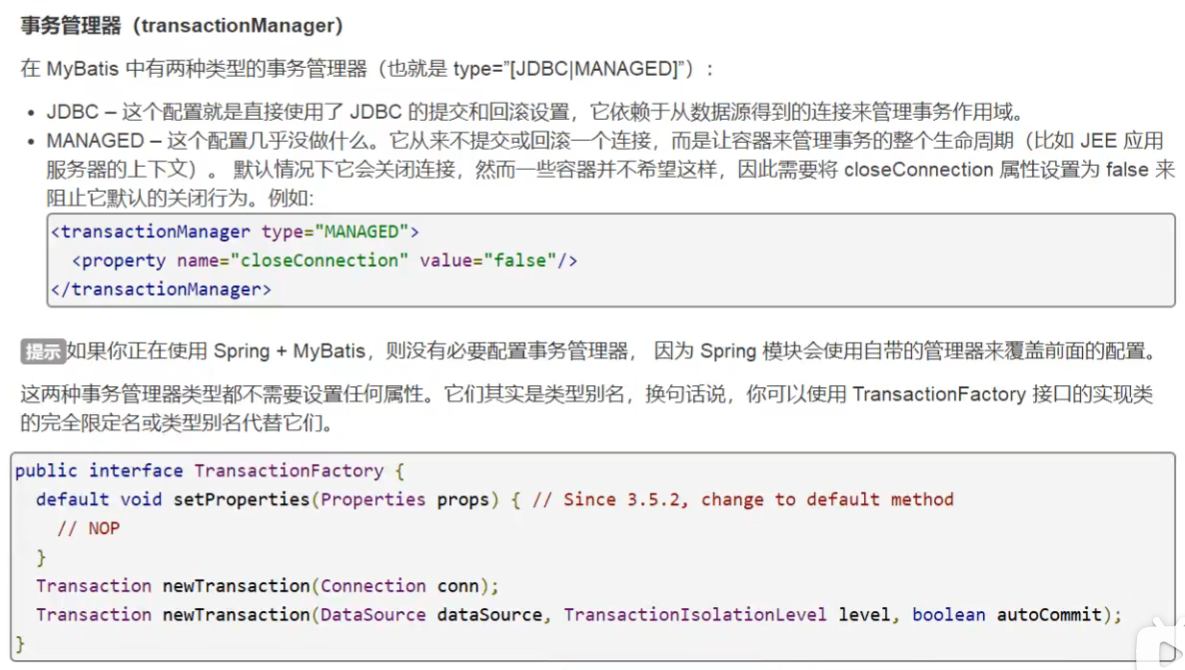Screen dimensions: 1185x670
Task: Click TransactionIsolationLevel in the code
Action: (x=695, y=614)
